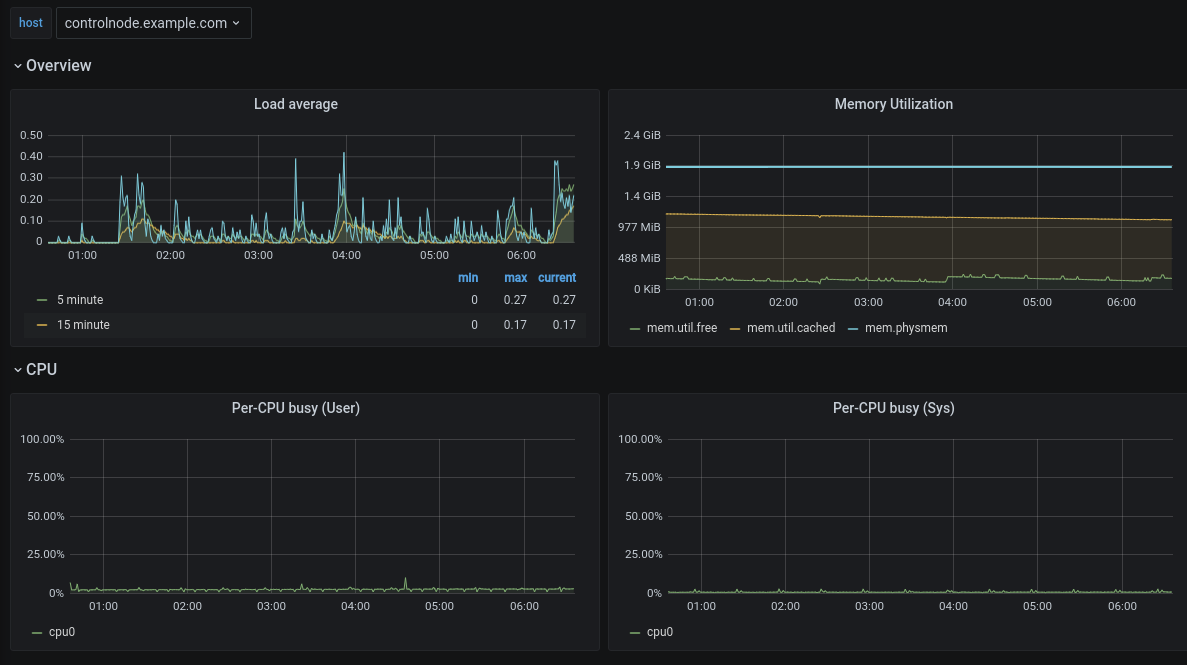
Task: Click the Per-CPU busy (Sys) panel title
Action: (893, 408)
